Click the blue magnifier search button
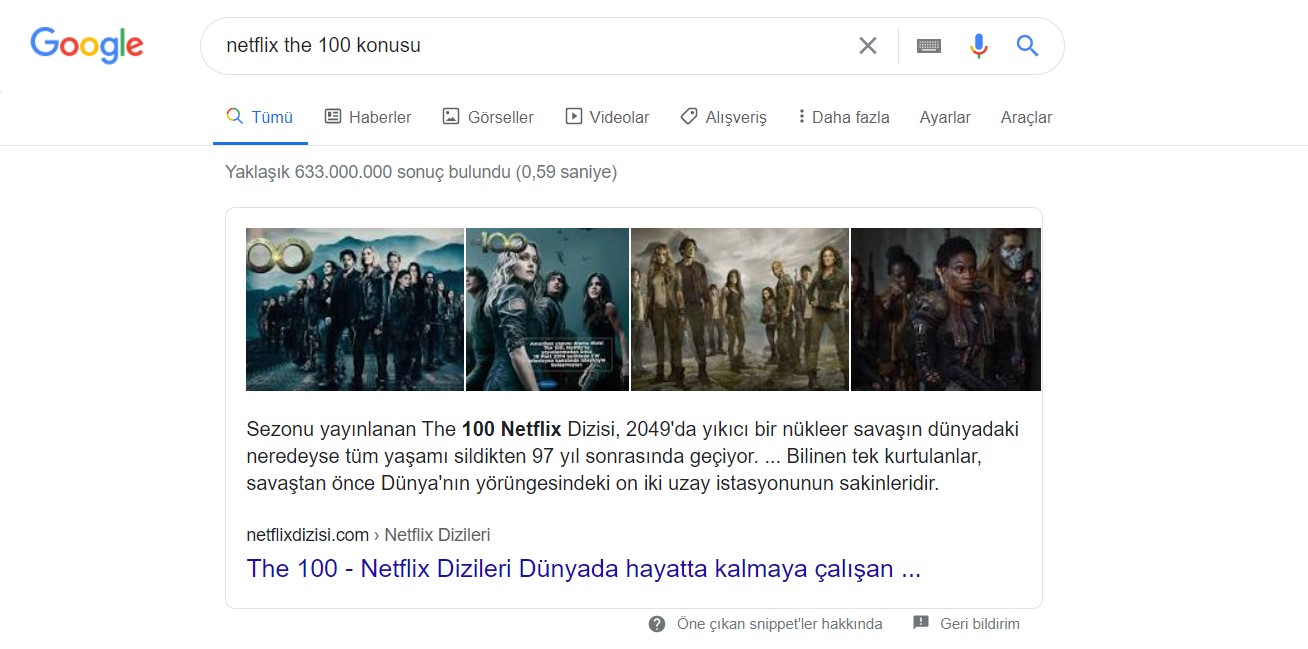Screen dimensions: 1308x649 coord(1027,45)
